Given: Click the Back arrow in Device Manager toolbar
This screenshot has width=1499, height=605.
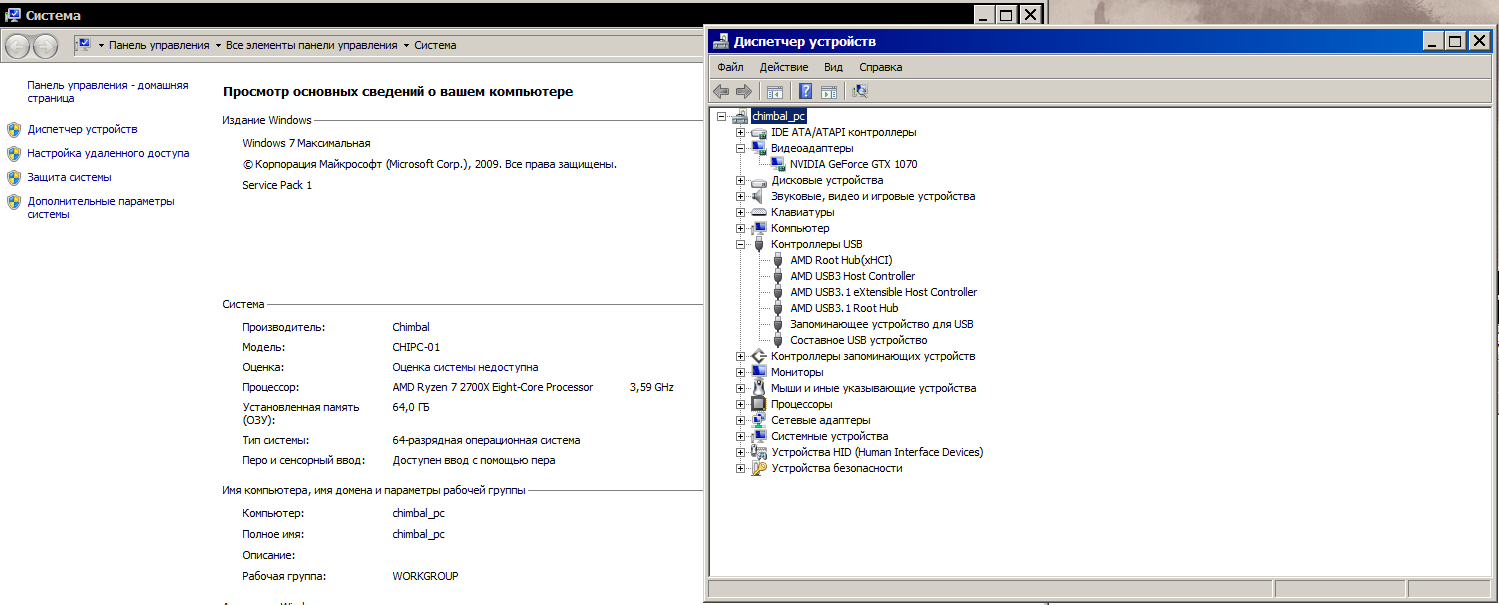Looking at the screenshot, I should pos(721,92).
